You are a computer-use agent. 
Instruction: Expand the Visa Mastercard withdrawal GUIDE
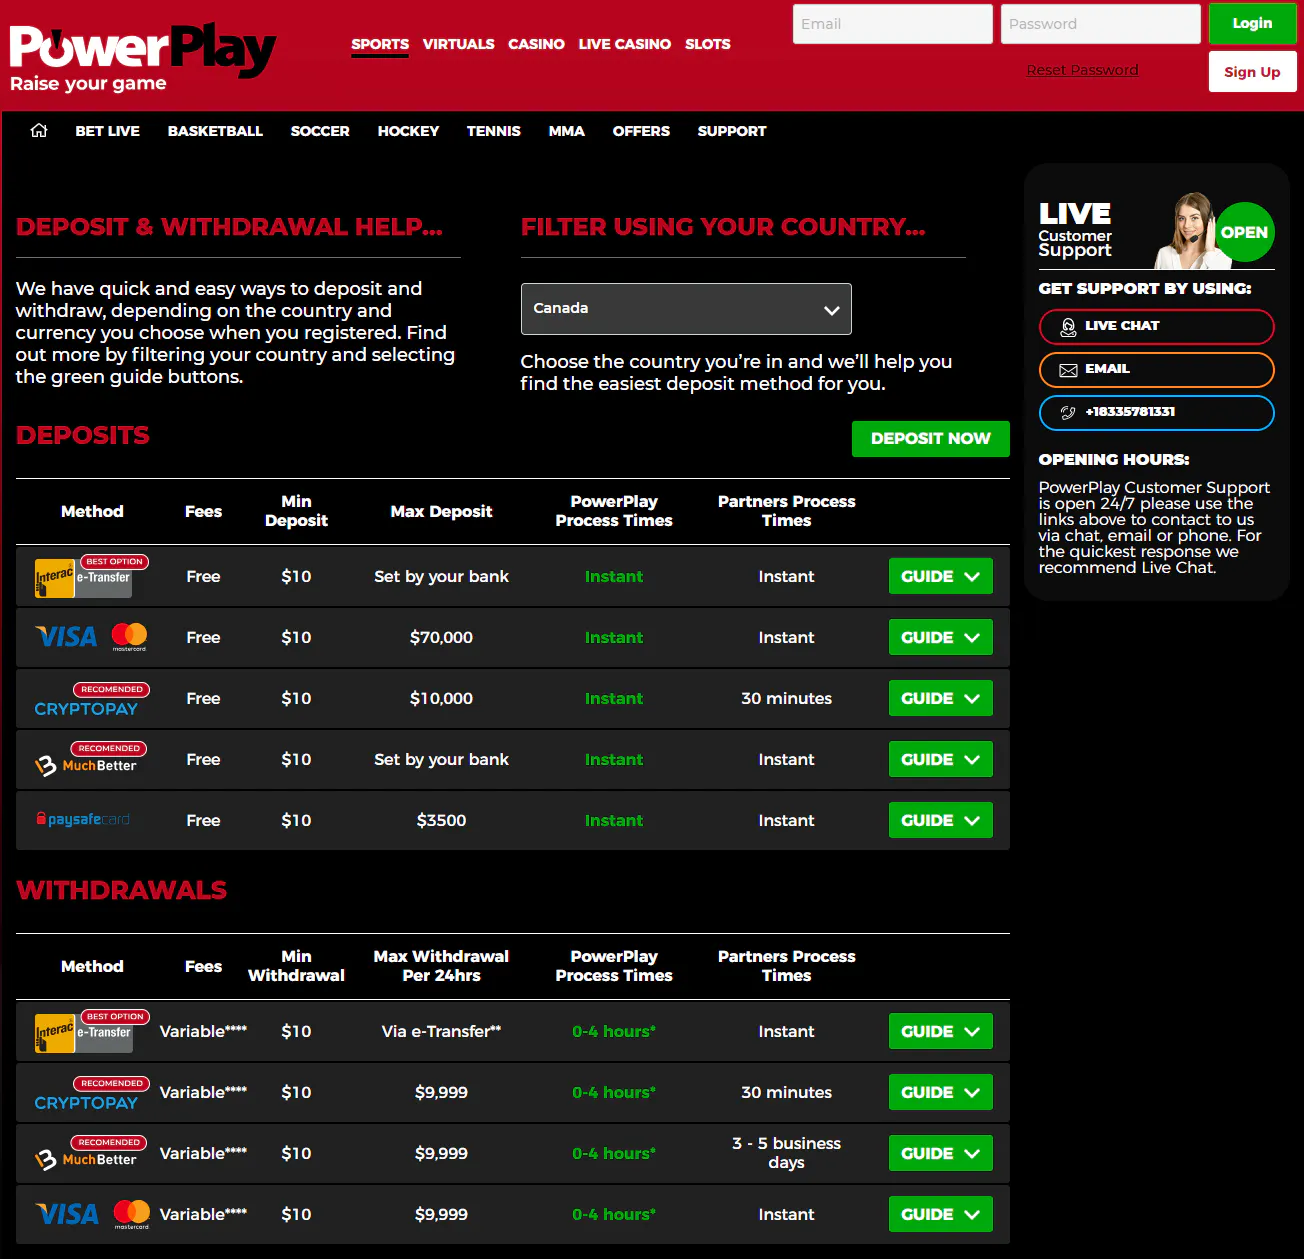click(940, 1214)
